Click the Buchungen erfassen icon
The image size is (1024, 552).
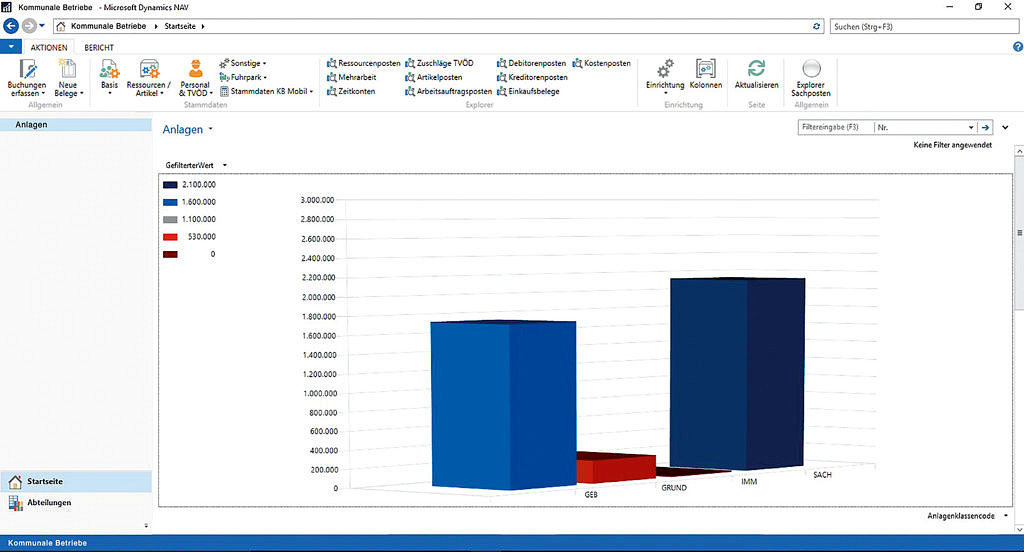[x=27, y=70]
